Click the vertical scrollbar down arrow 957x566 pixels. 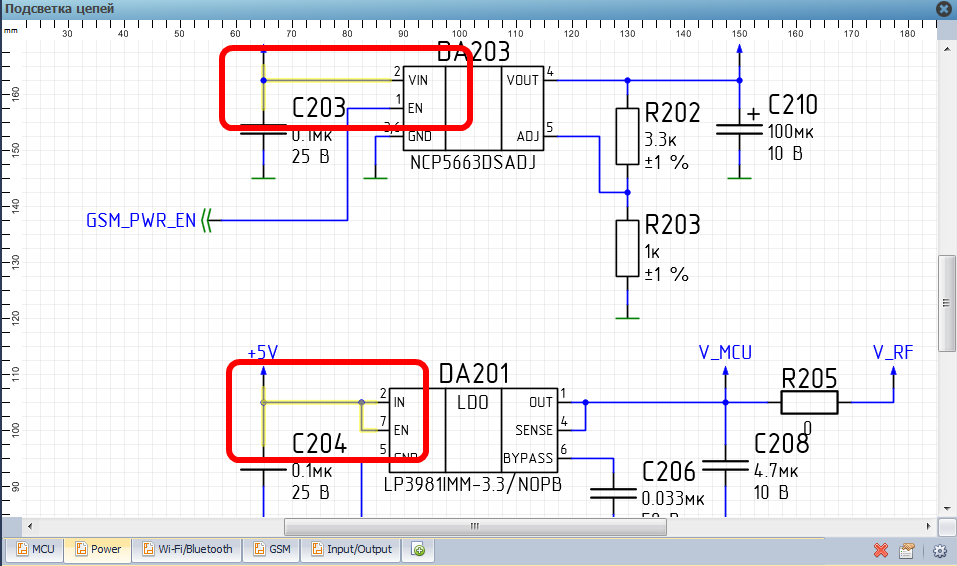[947, 508]
